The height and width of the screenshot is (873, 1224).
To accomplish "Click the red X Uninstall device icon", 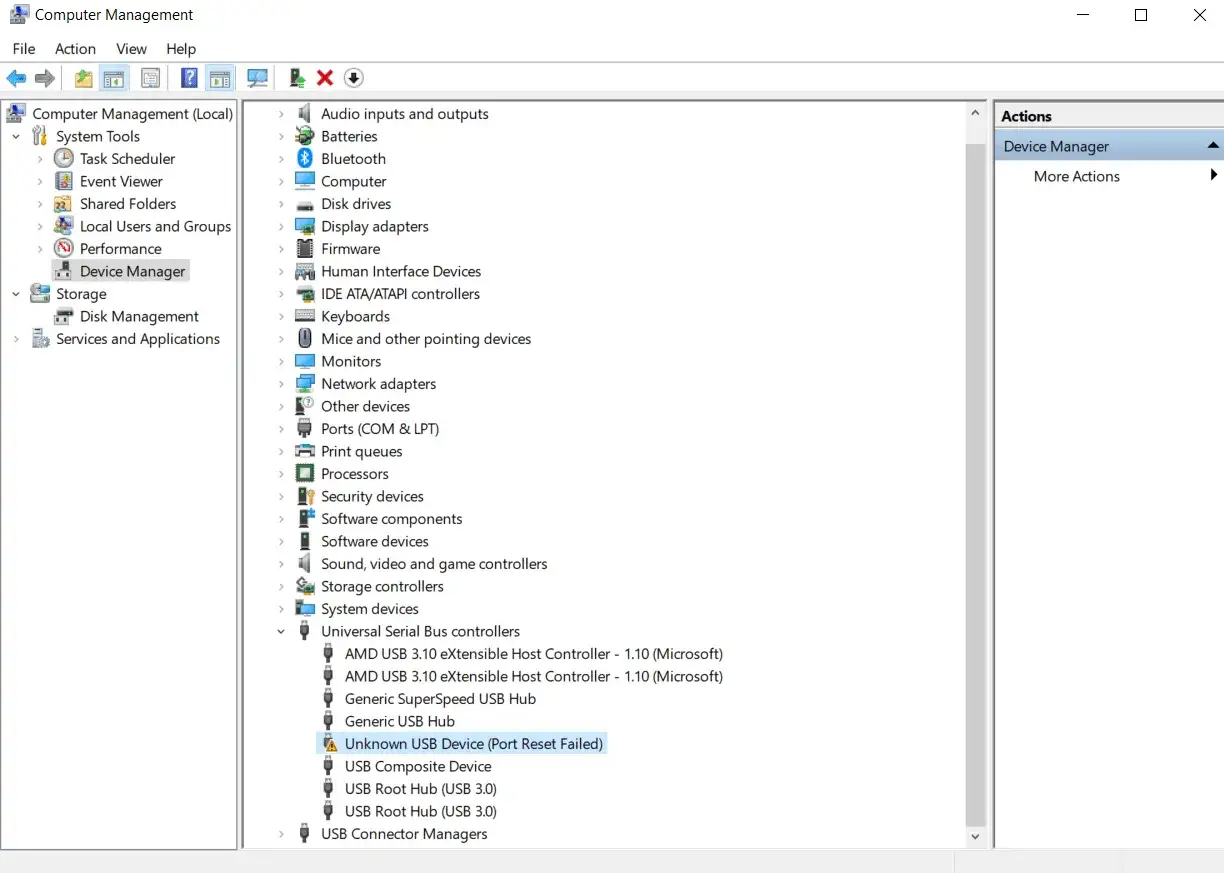I will point(325,78).
